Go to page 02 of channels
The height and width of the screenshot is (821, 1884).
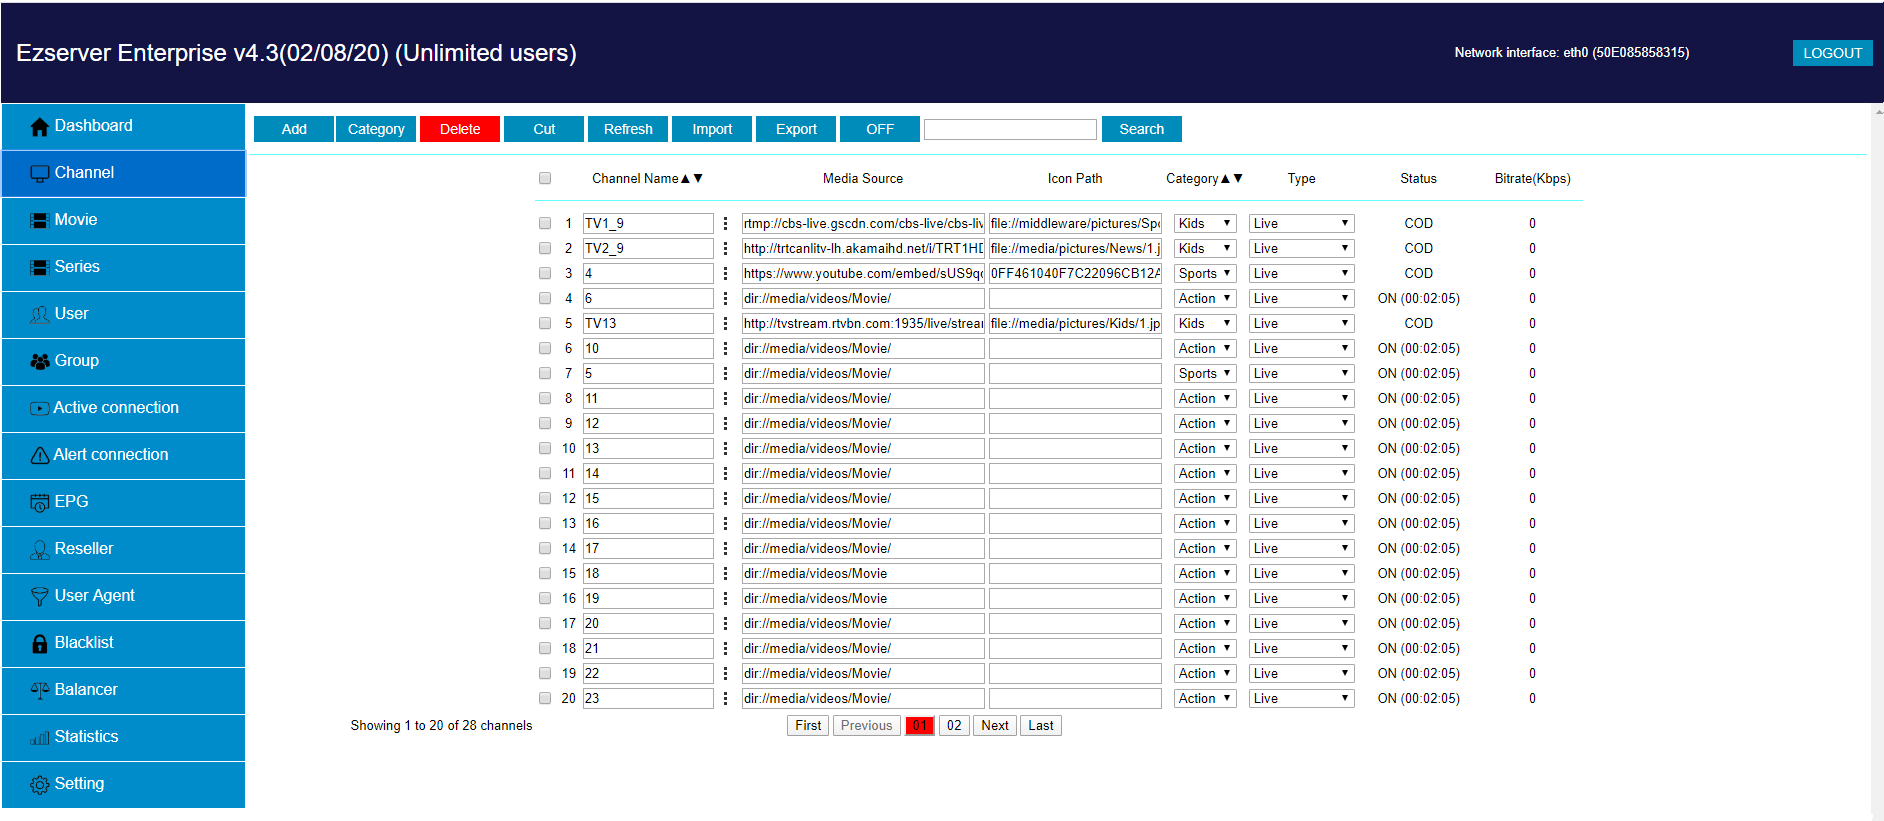coord(954,726)
